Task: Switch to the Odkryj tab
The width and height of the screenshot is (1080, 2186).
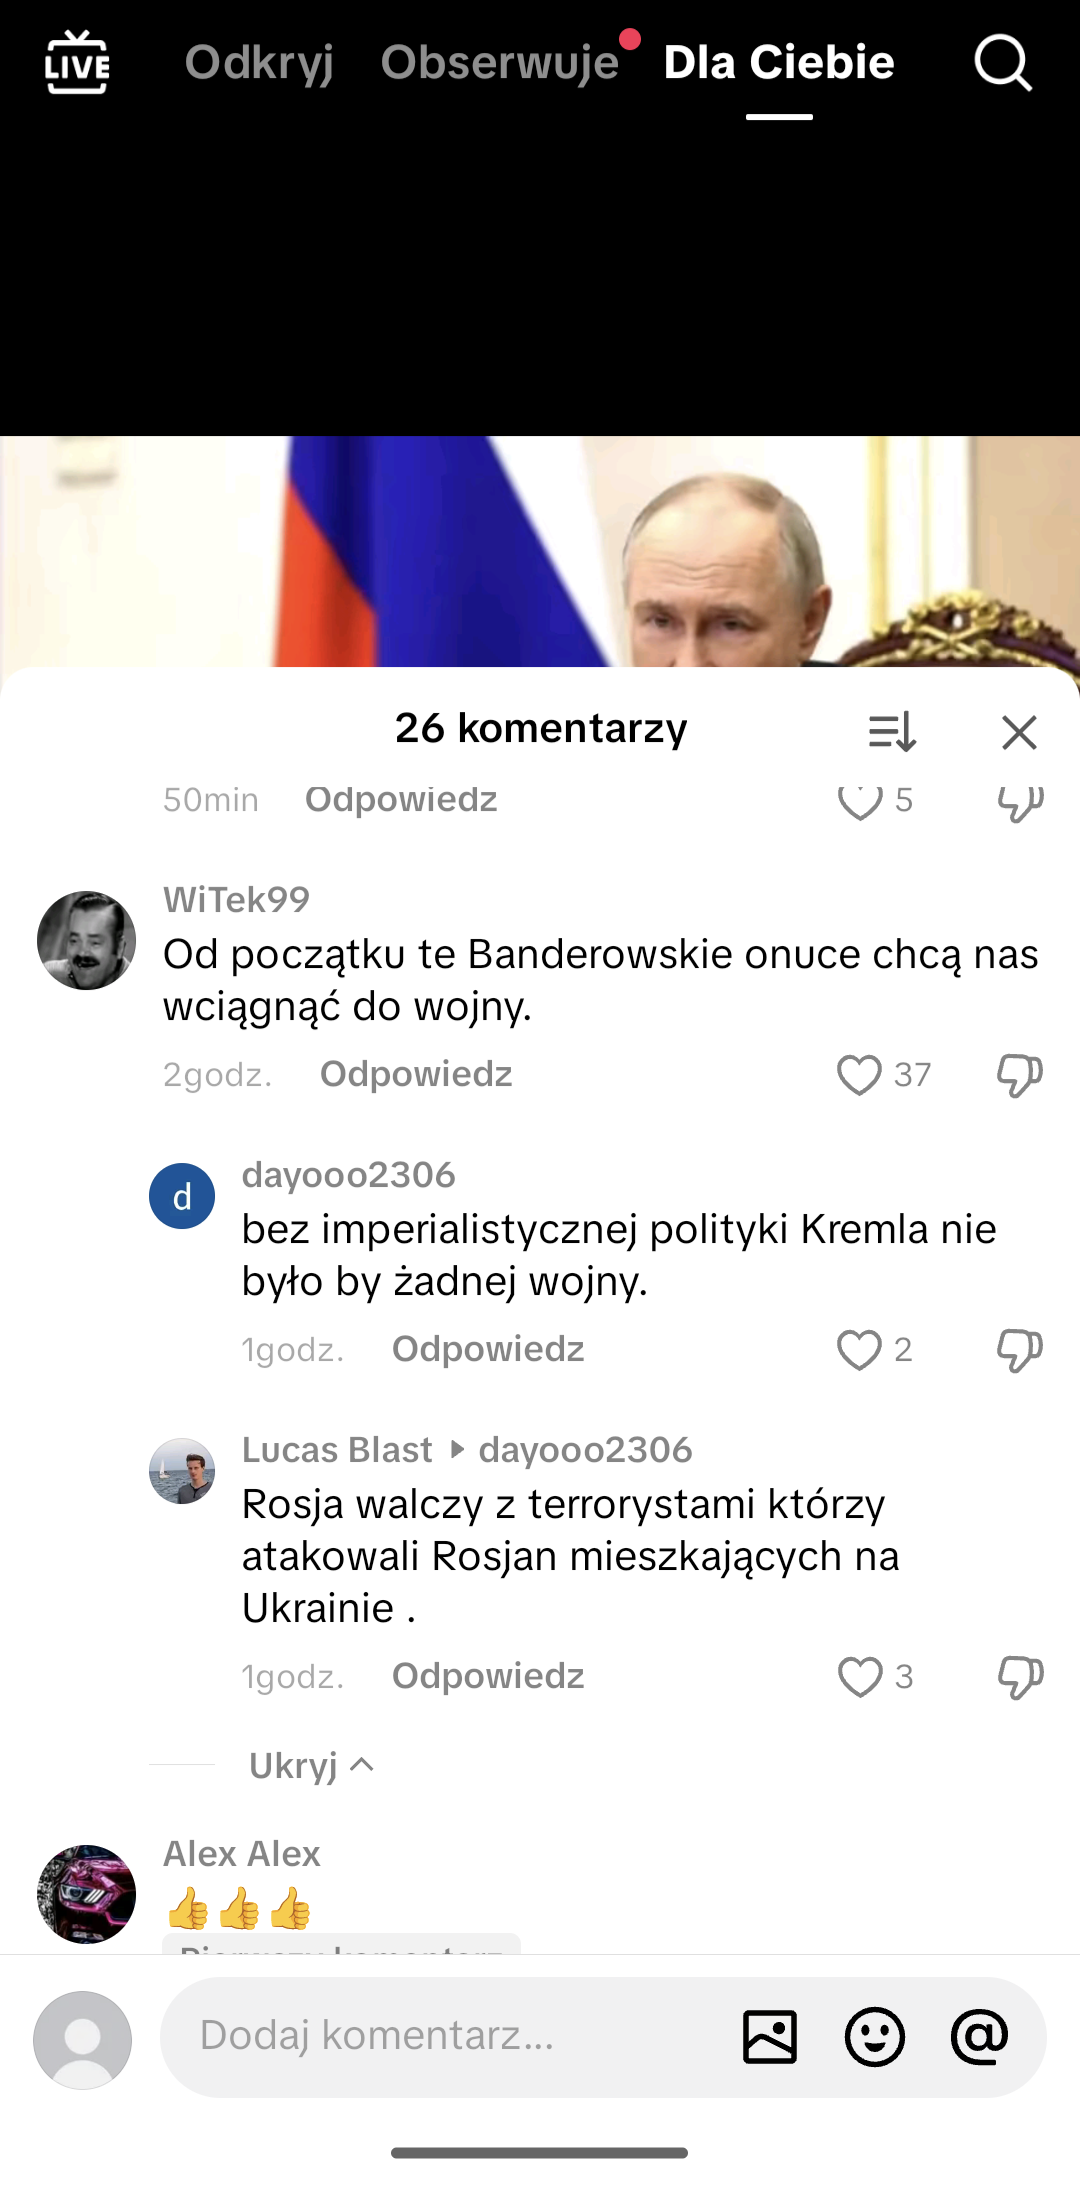Action: [x=259, y=63]
